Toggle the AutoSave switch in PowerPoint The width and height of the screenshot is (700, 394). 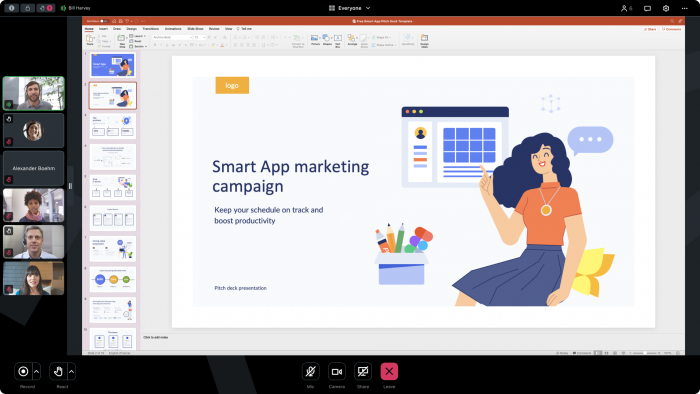(104, 21)
